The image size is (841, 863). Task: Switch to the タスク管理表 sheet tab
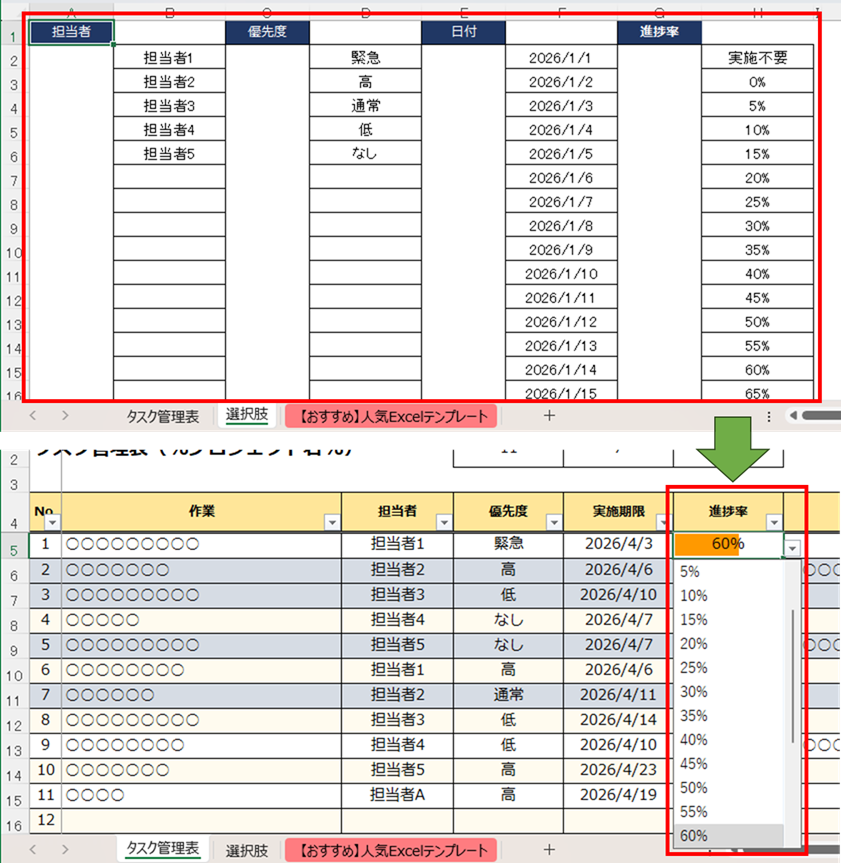(160, 849)
